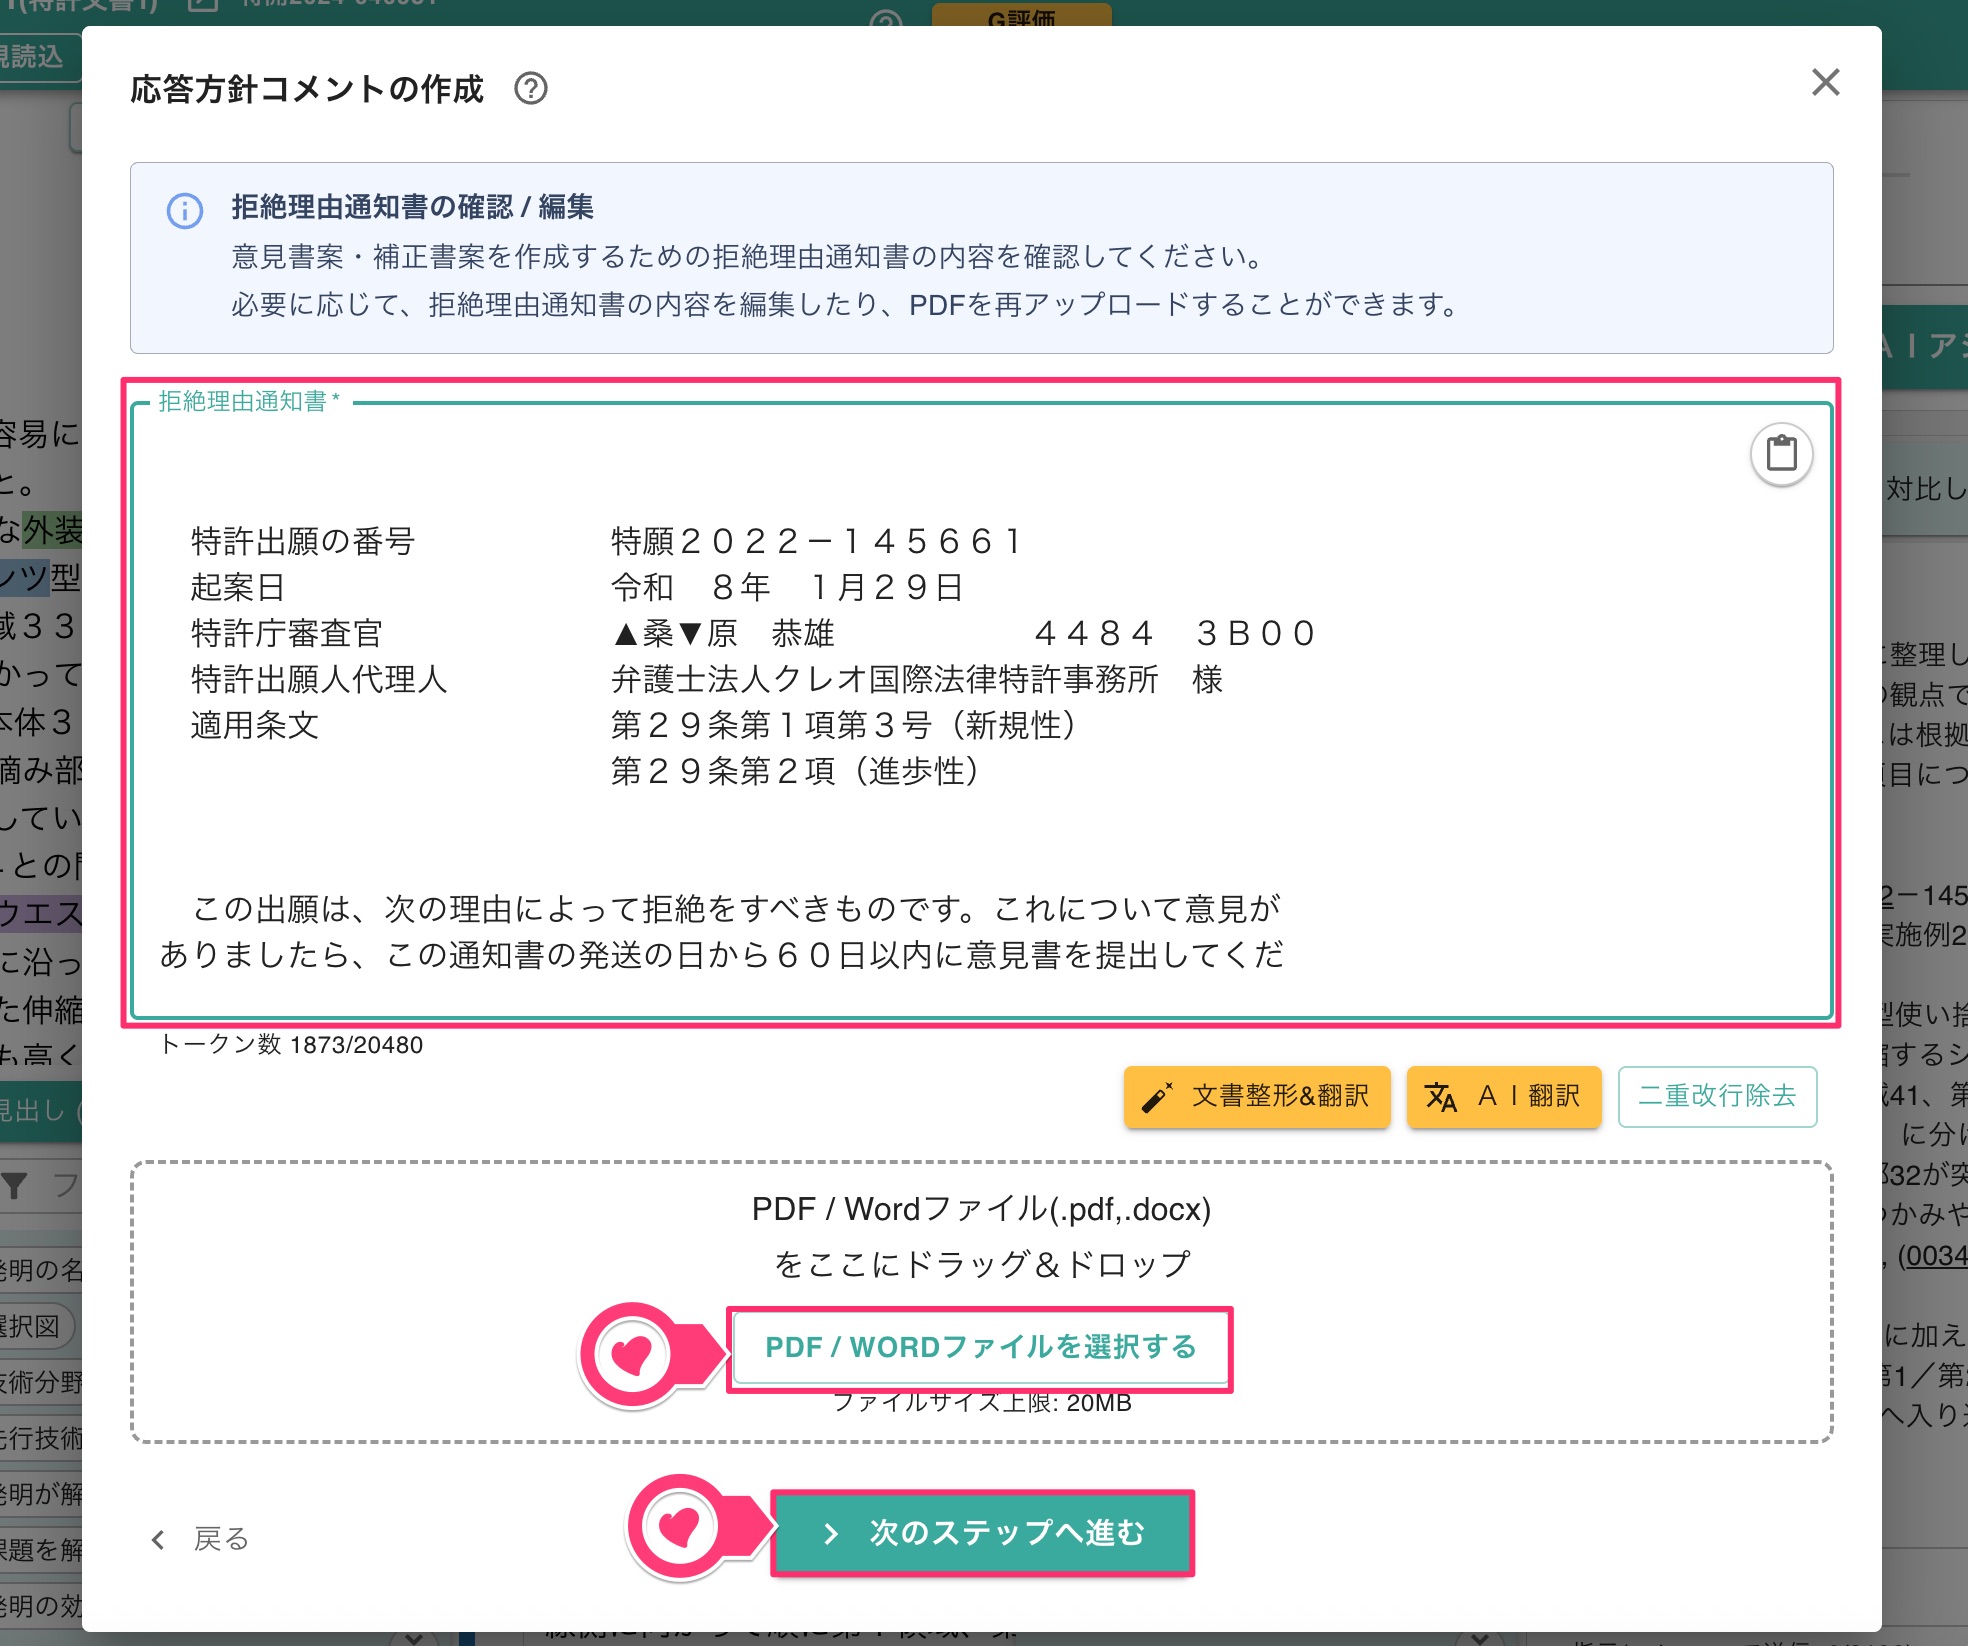Click the text トークン数 1873/20480
This screenshot has height=1646, width=1968.
[x=291, y=1045]
